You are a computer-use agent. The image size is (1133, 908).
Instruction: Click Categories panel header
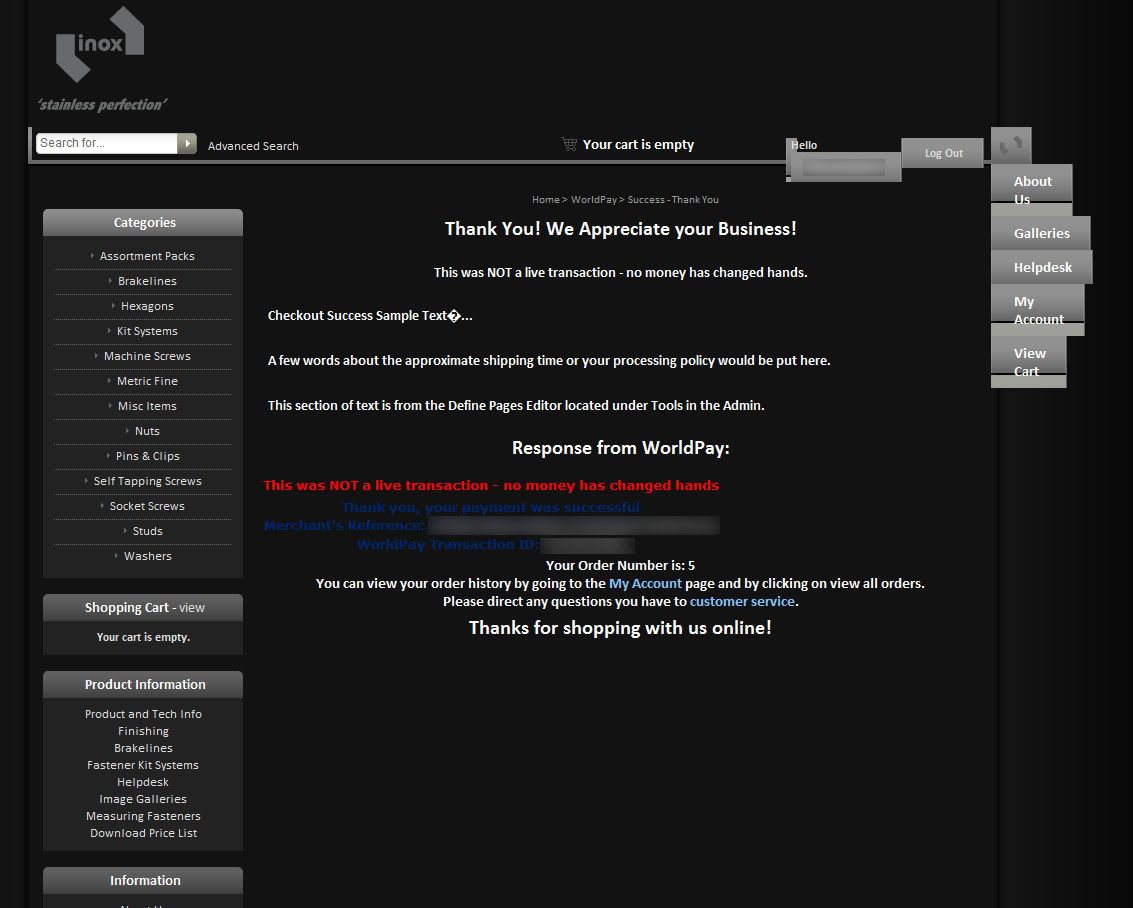(x=143, y=222)
